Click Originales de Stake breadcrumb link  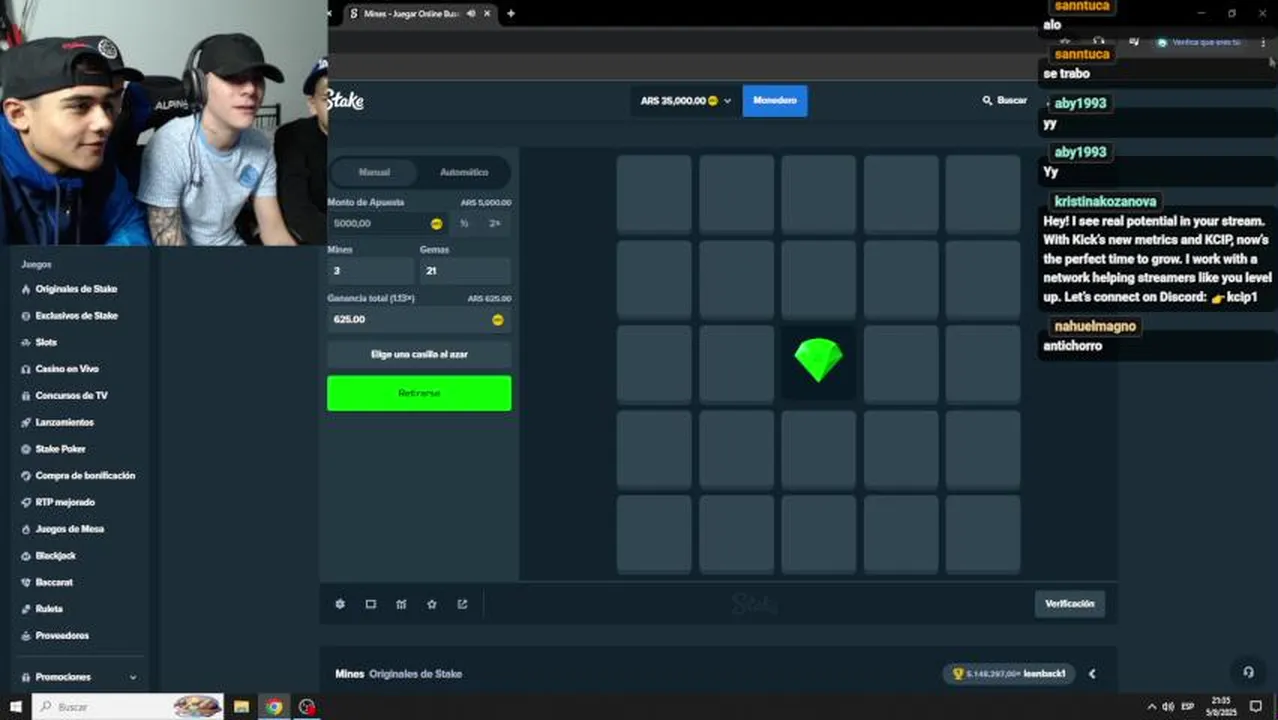(415, 674)
